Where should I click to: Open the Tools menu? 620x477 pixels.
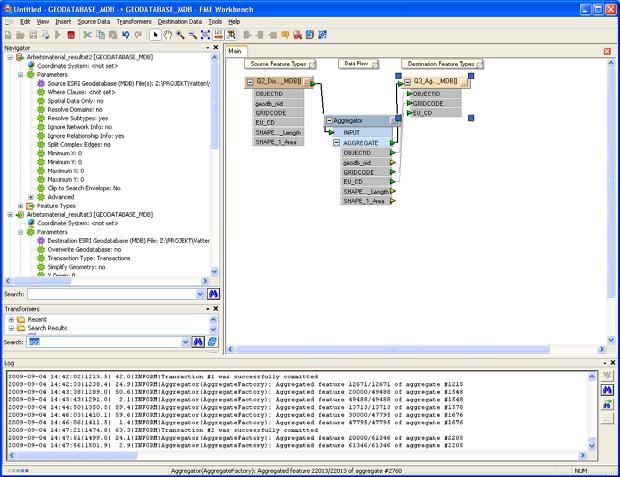pos(215,22)
